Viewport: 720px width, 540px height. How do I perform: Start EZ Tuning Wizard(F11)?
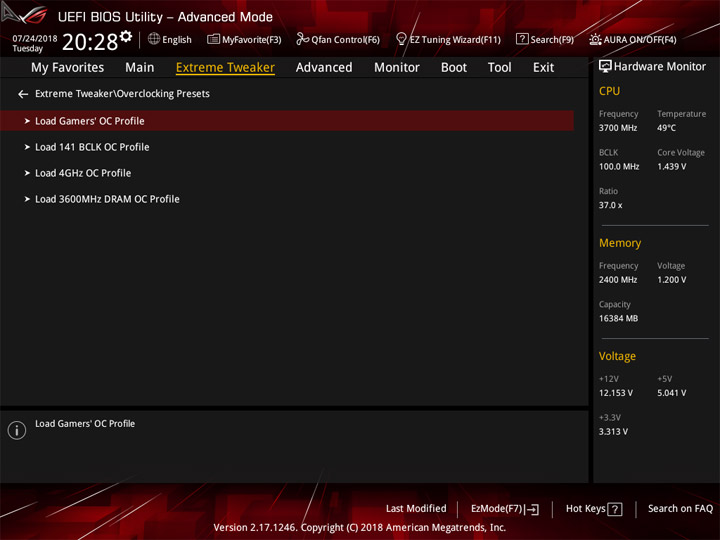point(455,40)
